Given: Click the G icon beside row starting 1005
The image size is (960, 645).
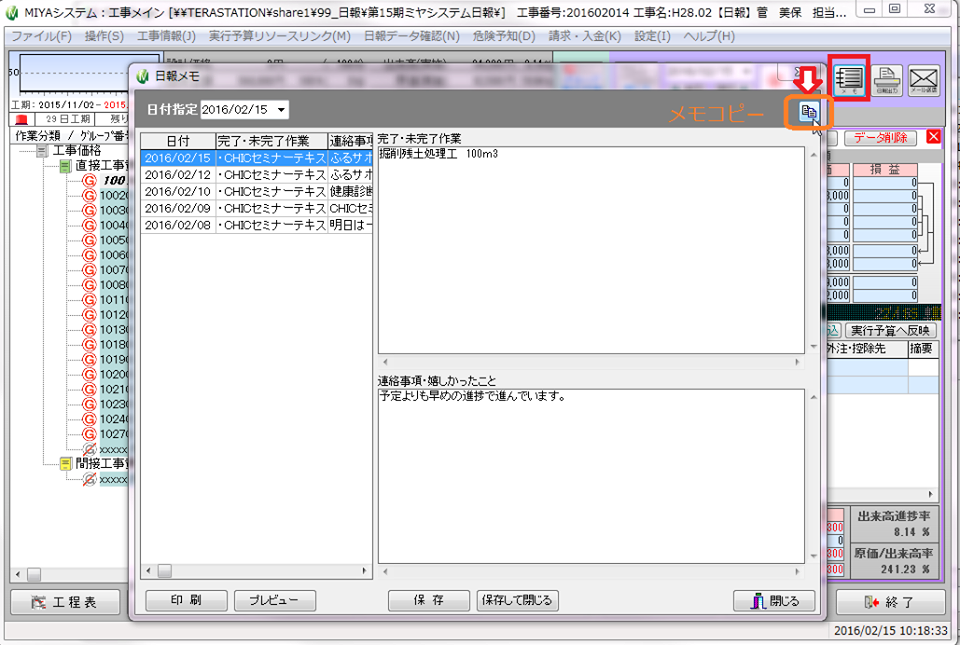Looking at the screenshot, I should 89,240.
